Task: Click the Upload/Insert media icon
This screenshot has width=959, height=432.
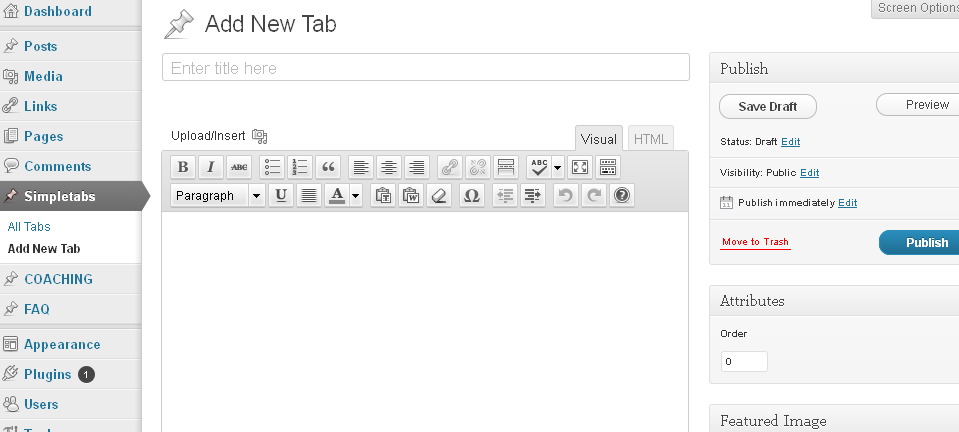Action: 260,136
